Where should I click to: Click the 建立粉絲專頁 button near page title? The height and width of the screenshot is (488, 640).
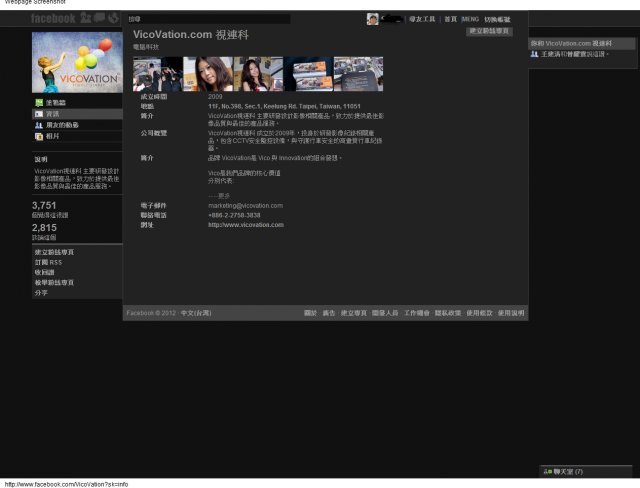pos(489,31)
